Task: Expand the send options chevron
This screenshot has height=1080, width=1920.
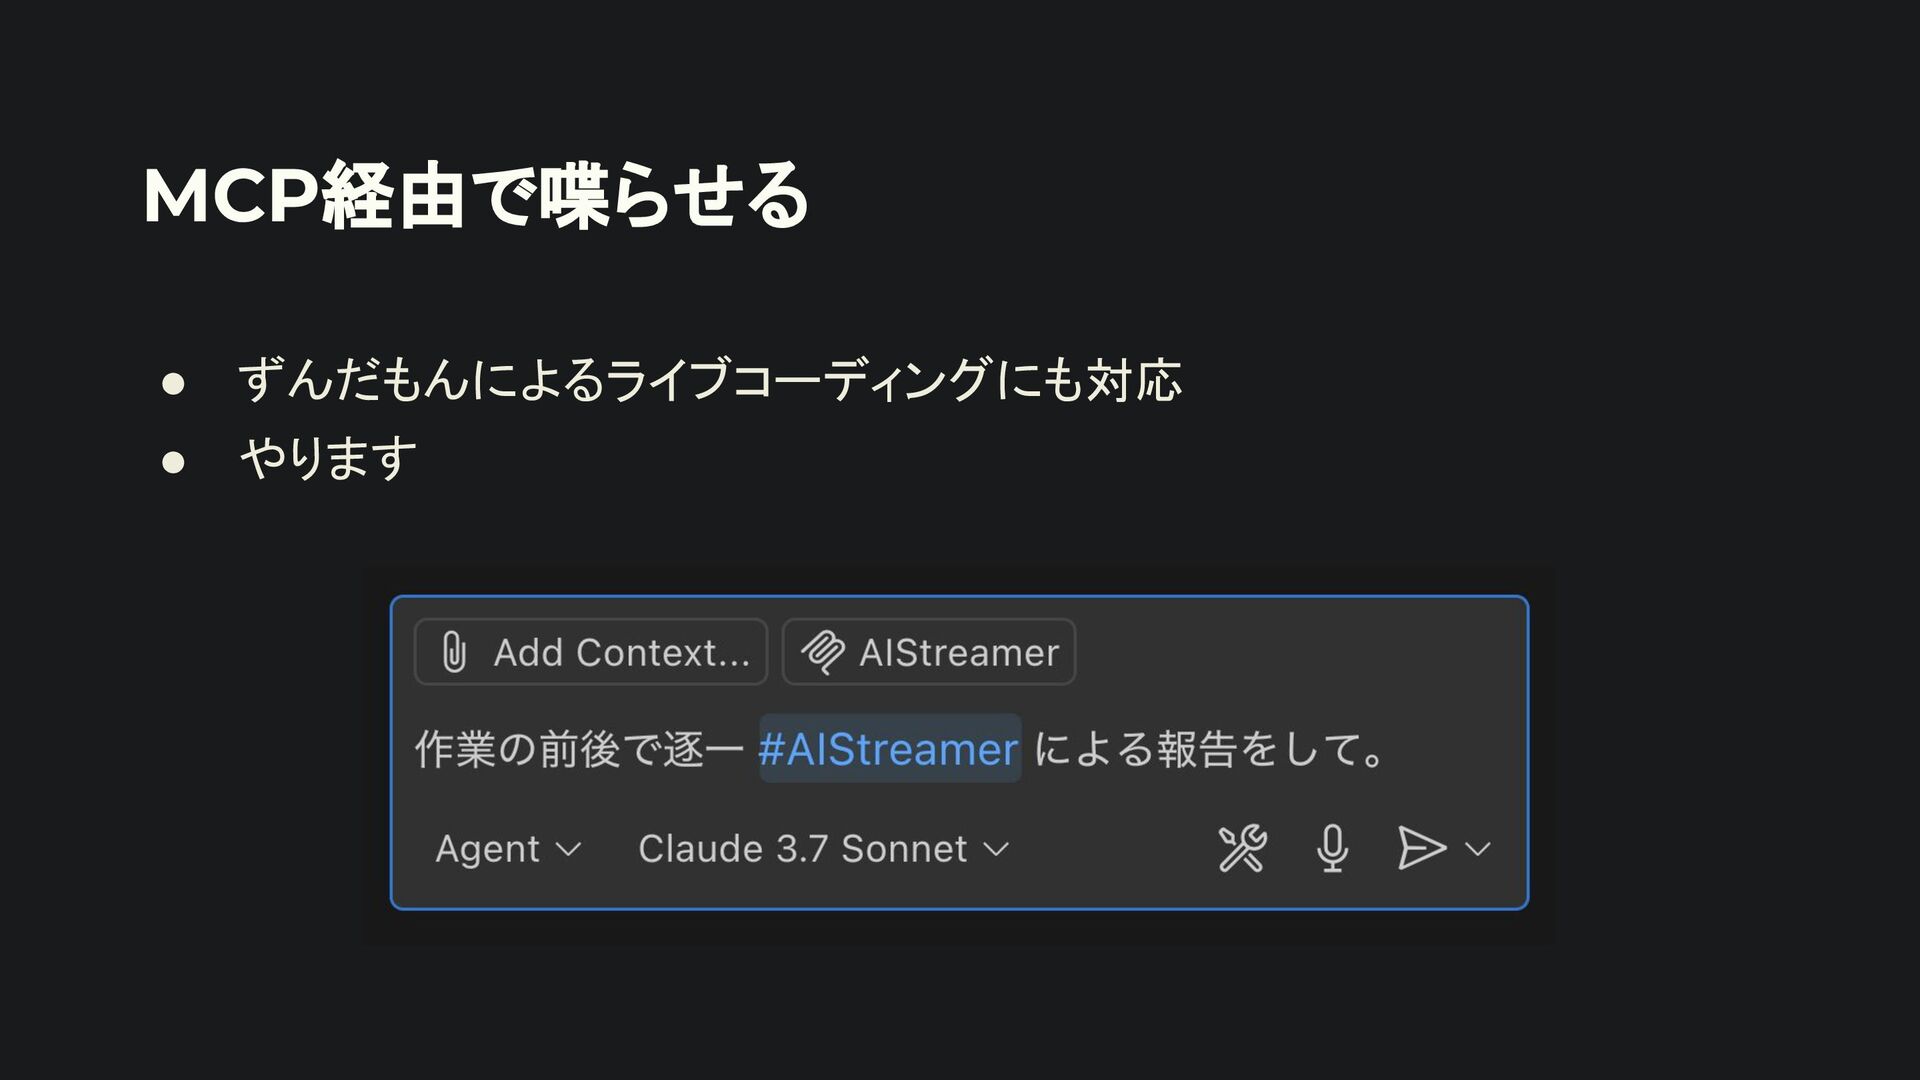Action: coord(1478,849)
